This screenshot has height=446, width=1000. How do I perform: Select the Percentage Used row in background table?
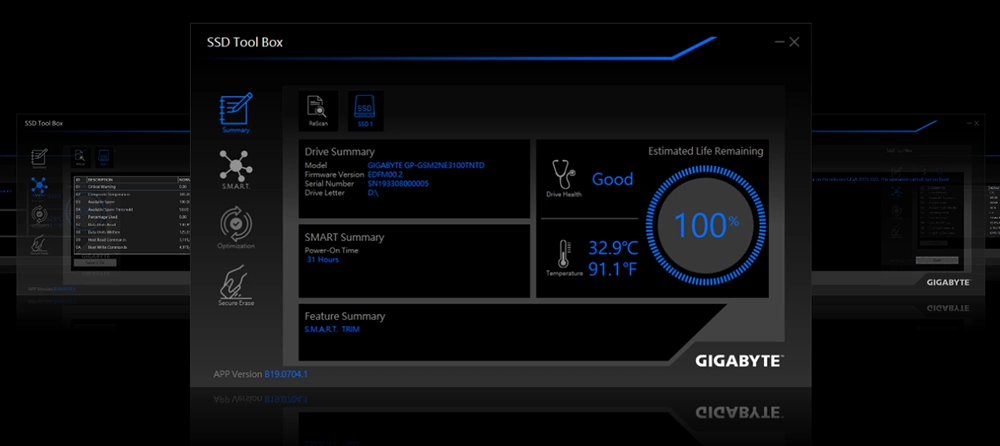pyautogui.click(x=131, y=217)
